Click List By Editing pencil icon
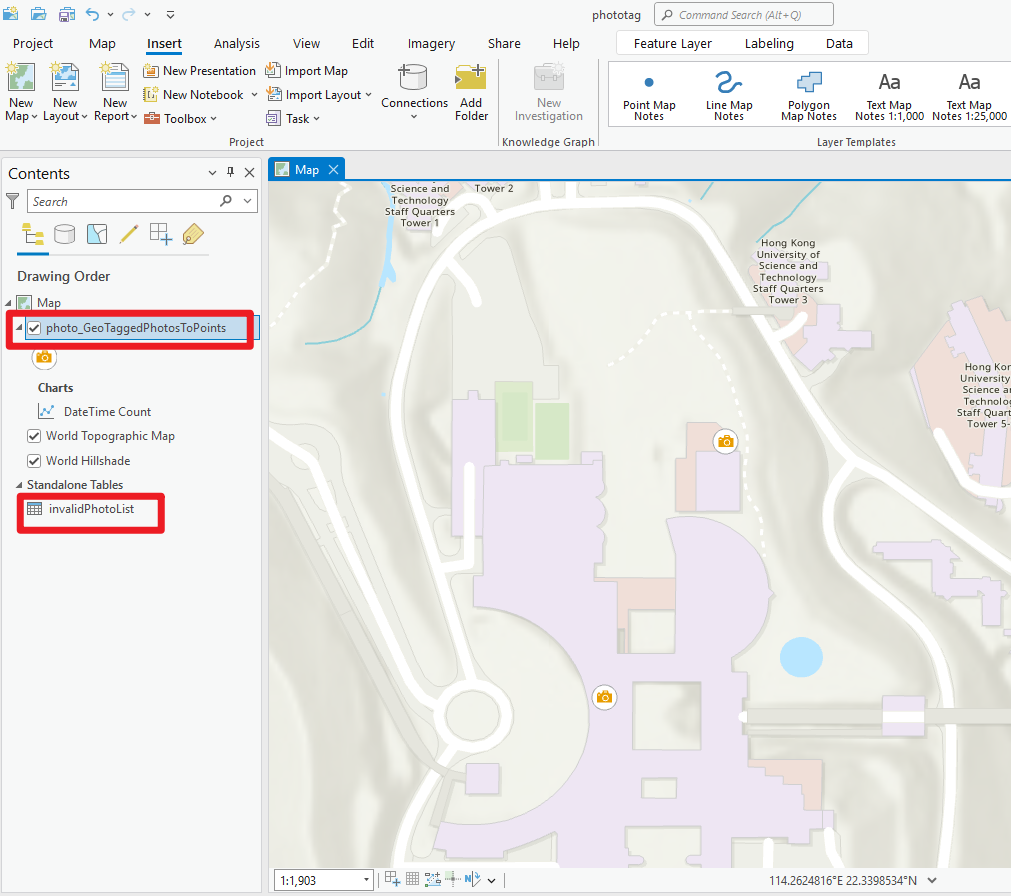 (128, 234)
